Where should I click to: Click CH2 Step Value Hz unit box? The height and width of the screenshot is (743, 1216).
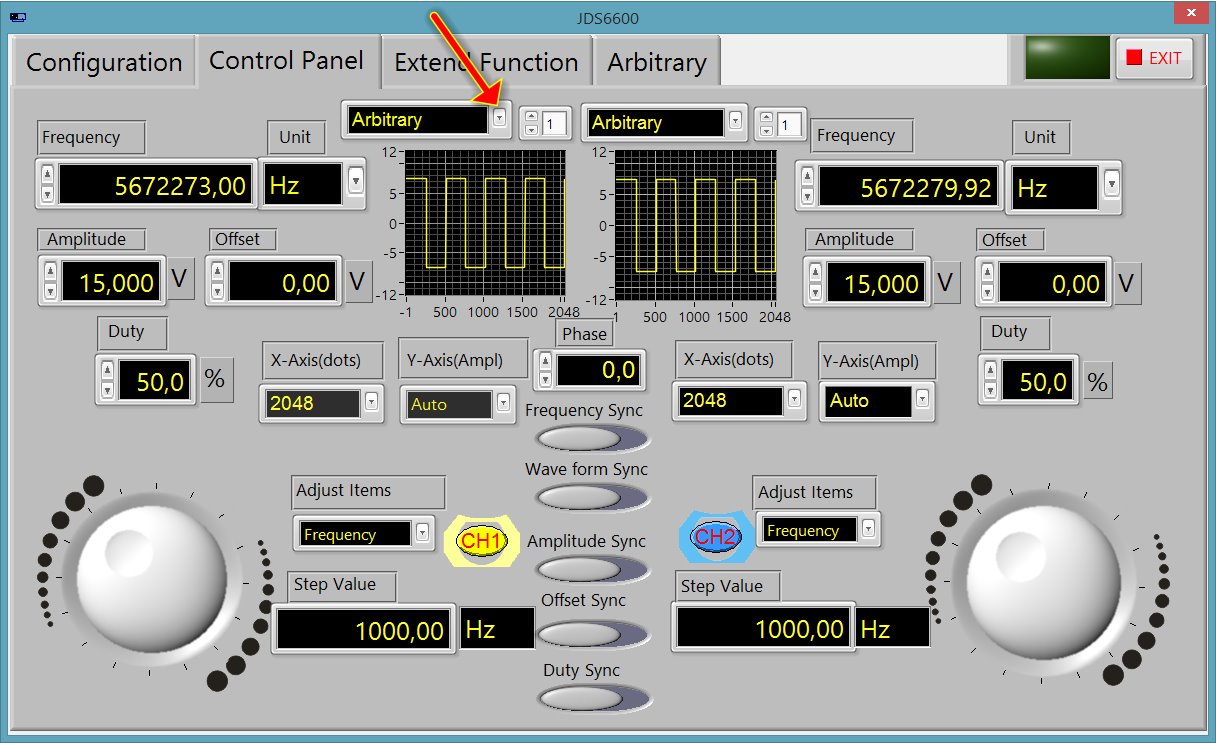[x=892, y=629]
